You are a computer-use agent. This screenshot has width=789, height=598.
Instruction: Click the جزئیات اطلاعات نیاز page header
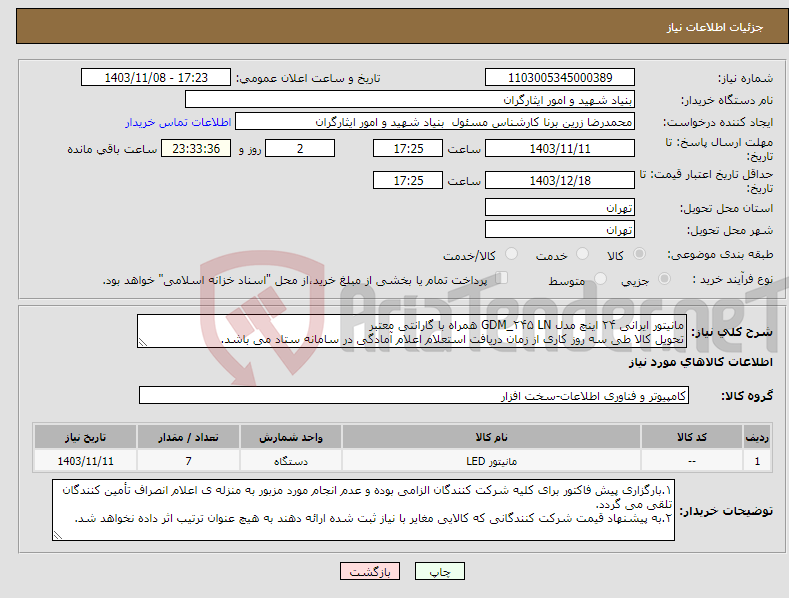pyautogui.click(x=715, y=27)
